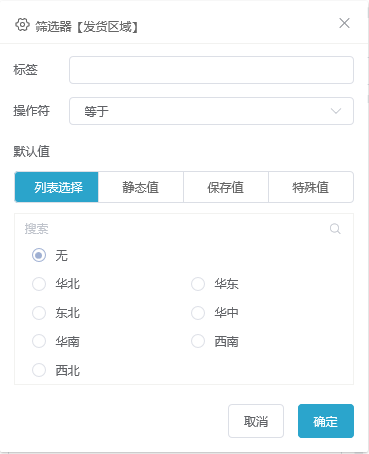Viewport: 369px width, 454px height.
Task: Open the 保存值 tab
Action: [x=226, y=187]
